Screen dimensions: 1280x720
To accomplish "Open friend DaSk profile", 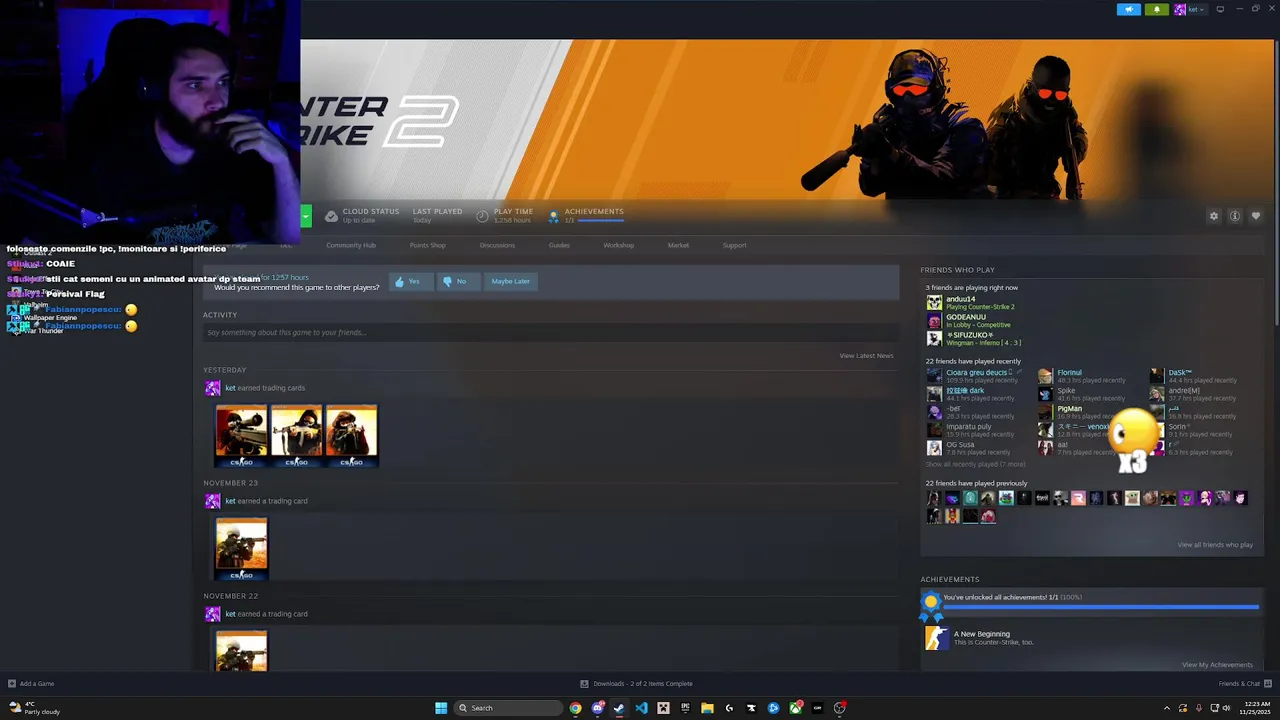I will tap(1195, 376).
